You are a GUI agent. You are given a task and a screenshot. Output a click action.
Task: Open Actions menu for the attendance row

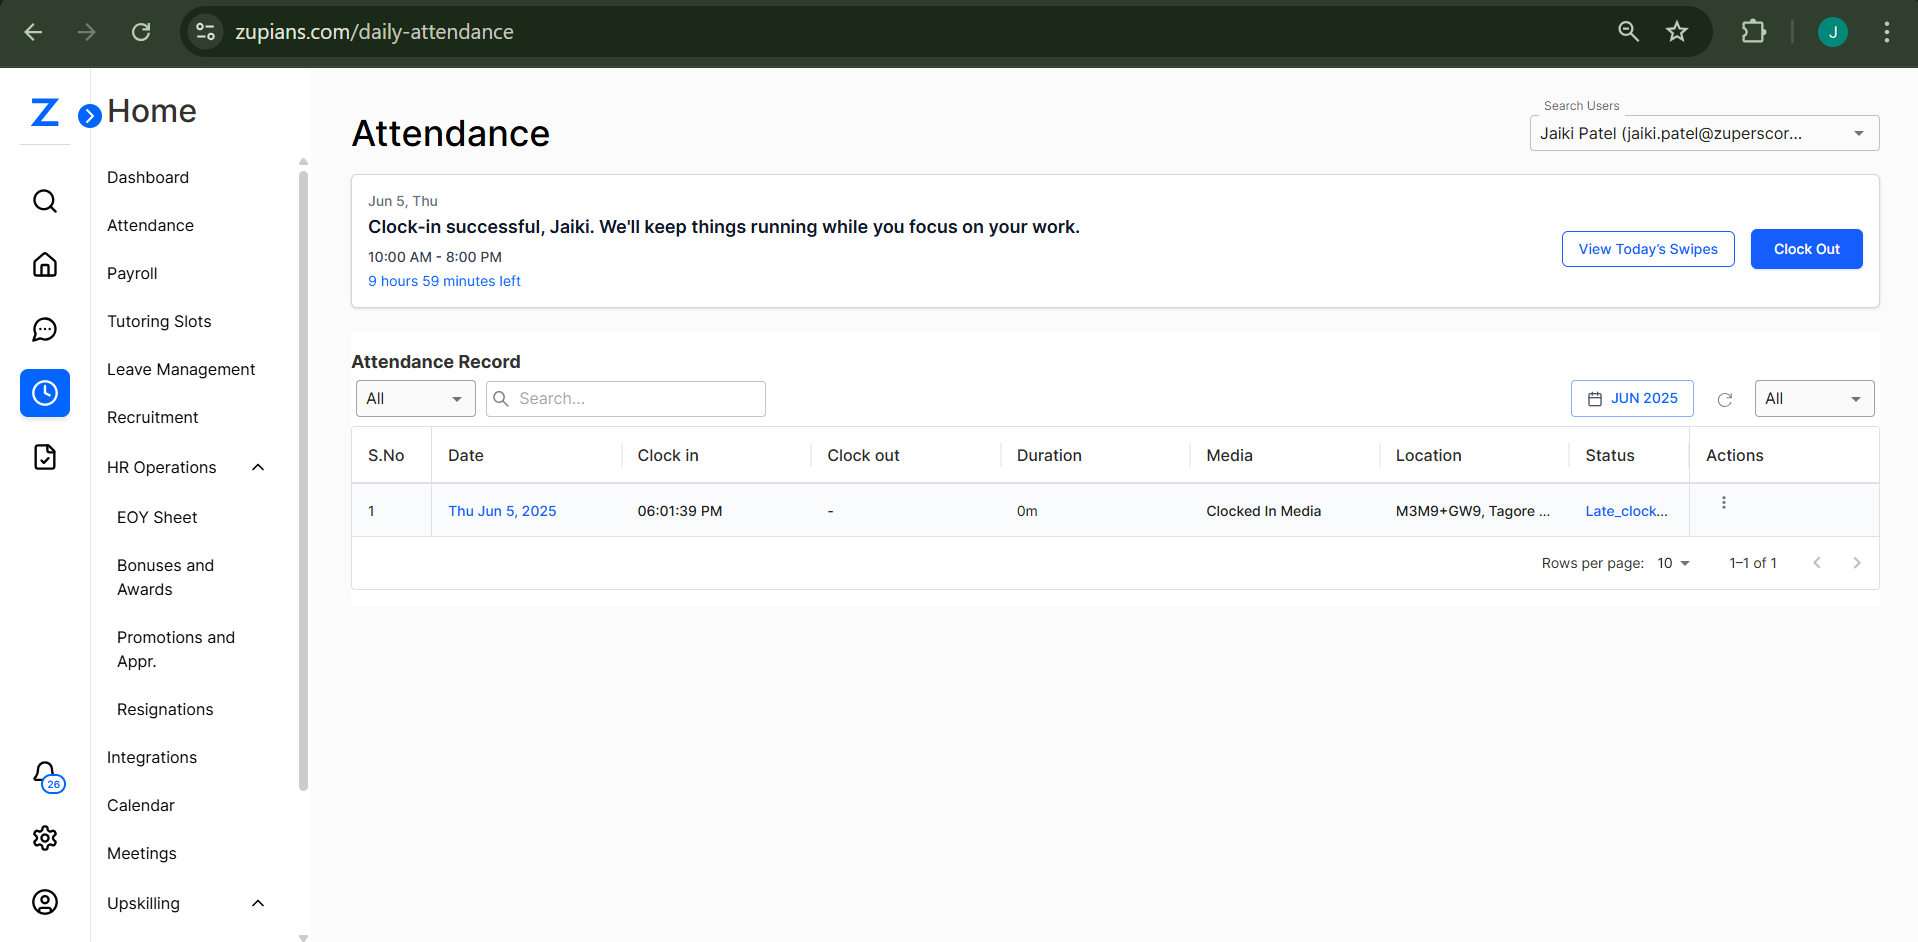[x=1723, y=502]
